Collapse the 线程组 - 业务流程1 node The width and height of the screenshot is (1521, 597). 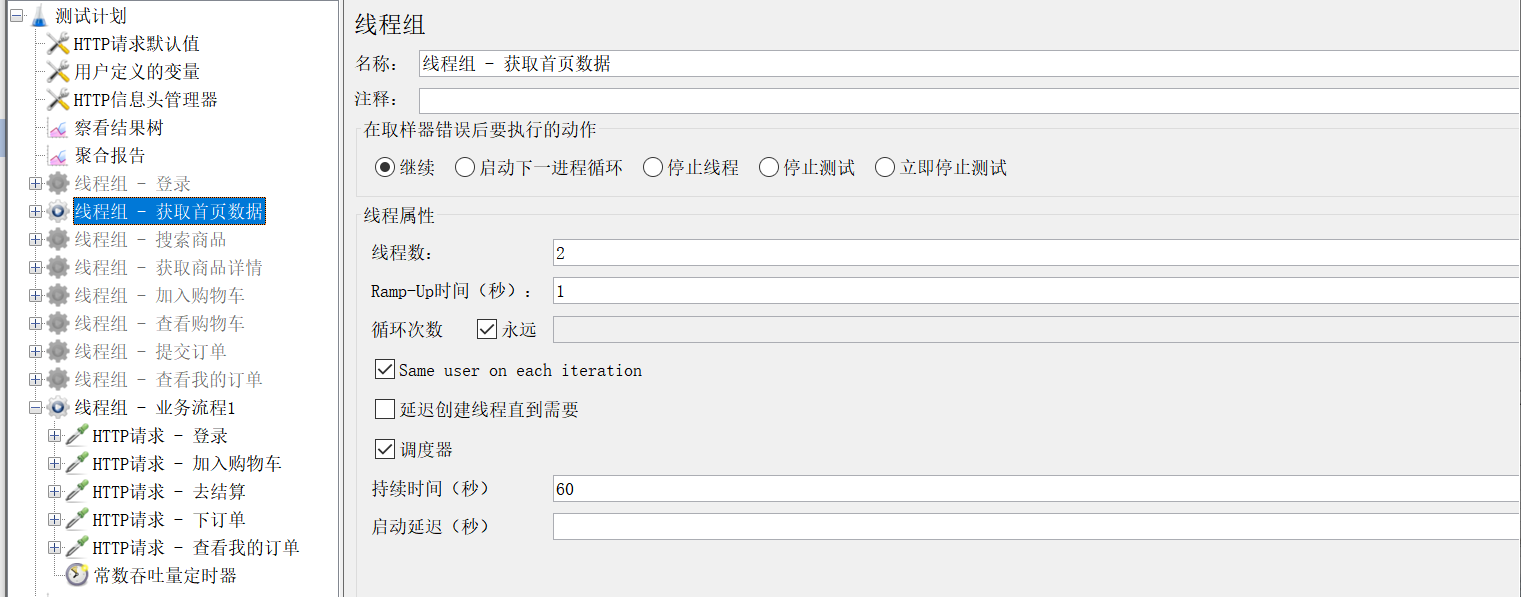(36, 408)
